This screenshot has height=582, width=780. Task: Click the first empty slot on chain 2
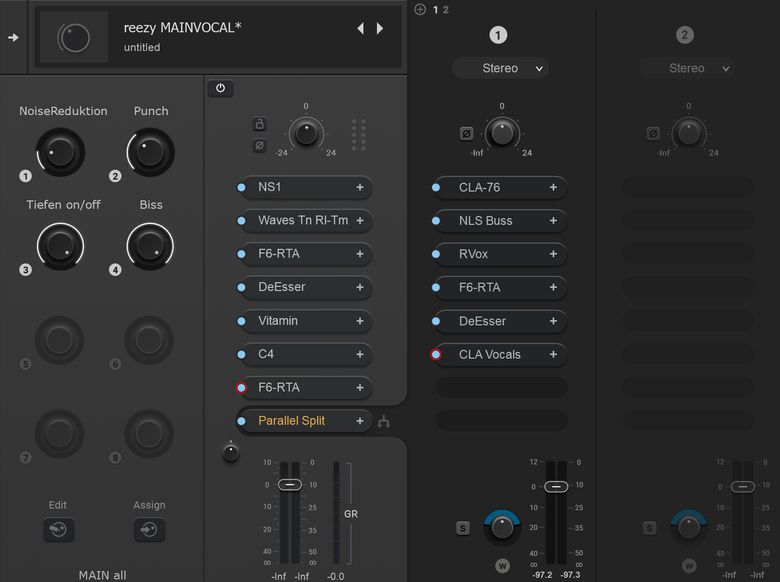(x=687, y=188)
